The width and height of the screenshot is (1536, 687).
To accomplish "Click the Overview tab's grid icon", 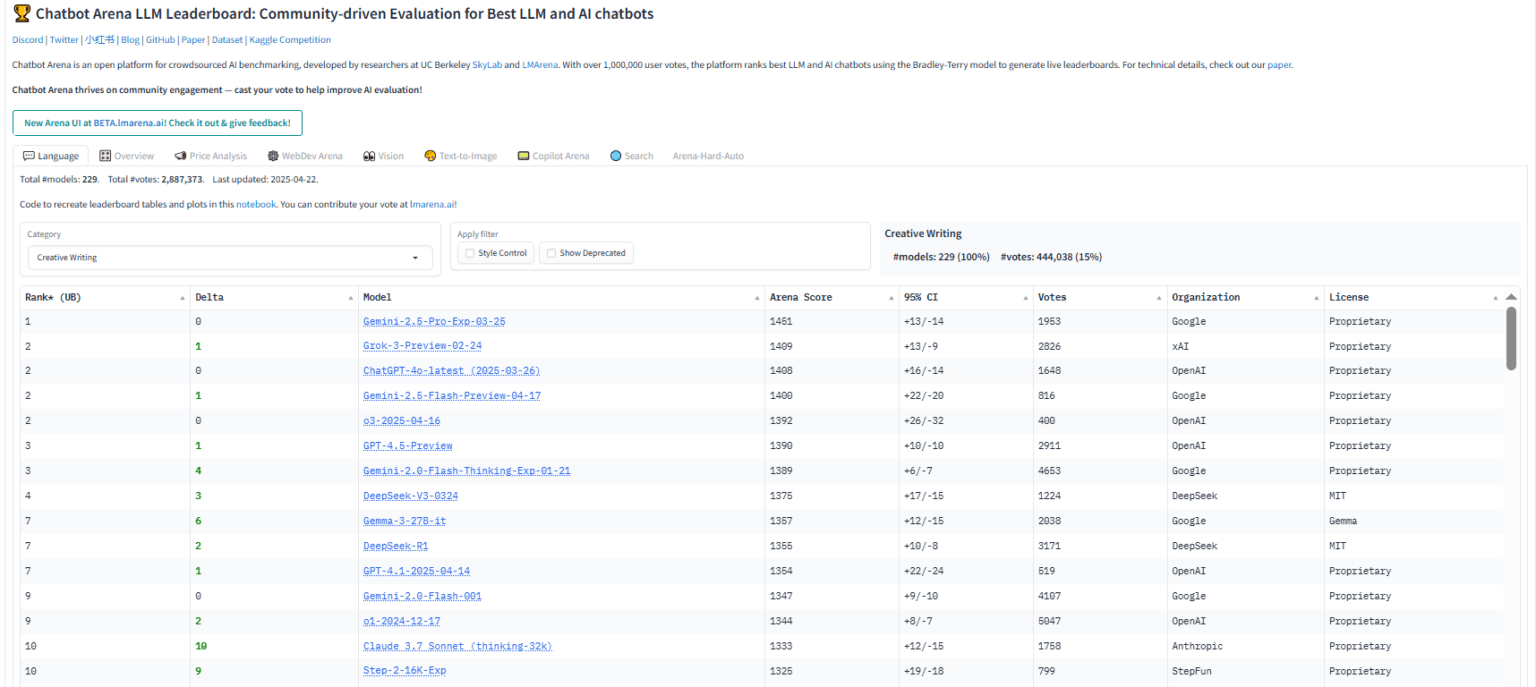I will pyautogui.click(x=105, y=156).
